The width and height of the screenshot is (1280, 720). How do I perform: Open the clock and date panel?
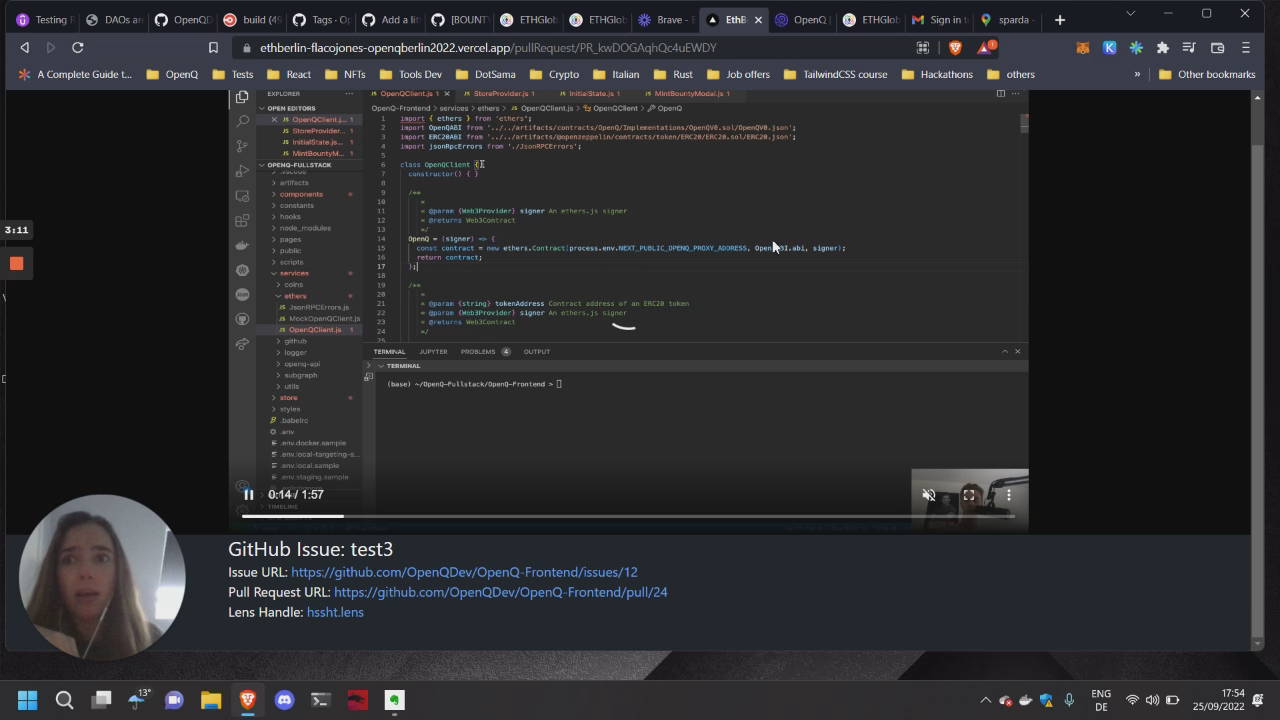click(x=1219, y=700)
